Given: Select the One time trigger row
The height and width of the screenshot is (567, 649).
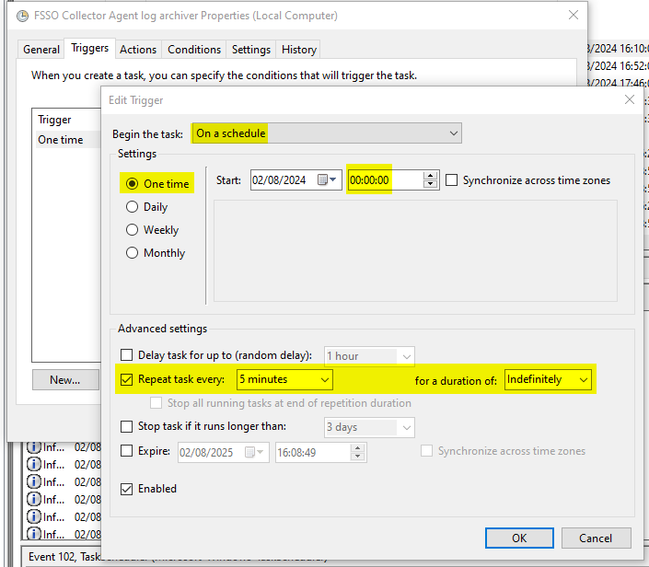Looking at the screenshot, I should pyautogui.click(x=66, y=139).
